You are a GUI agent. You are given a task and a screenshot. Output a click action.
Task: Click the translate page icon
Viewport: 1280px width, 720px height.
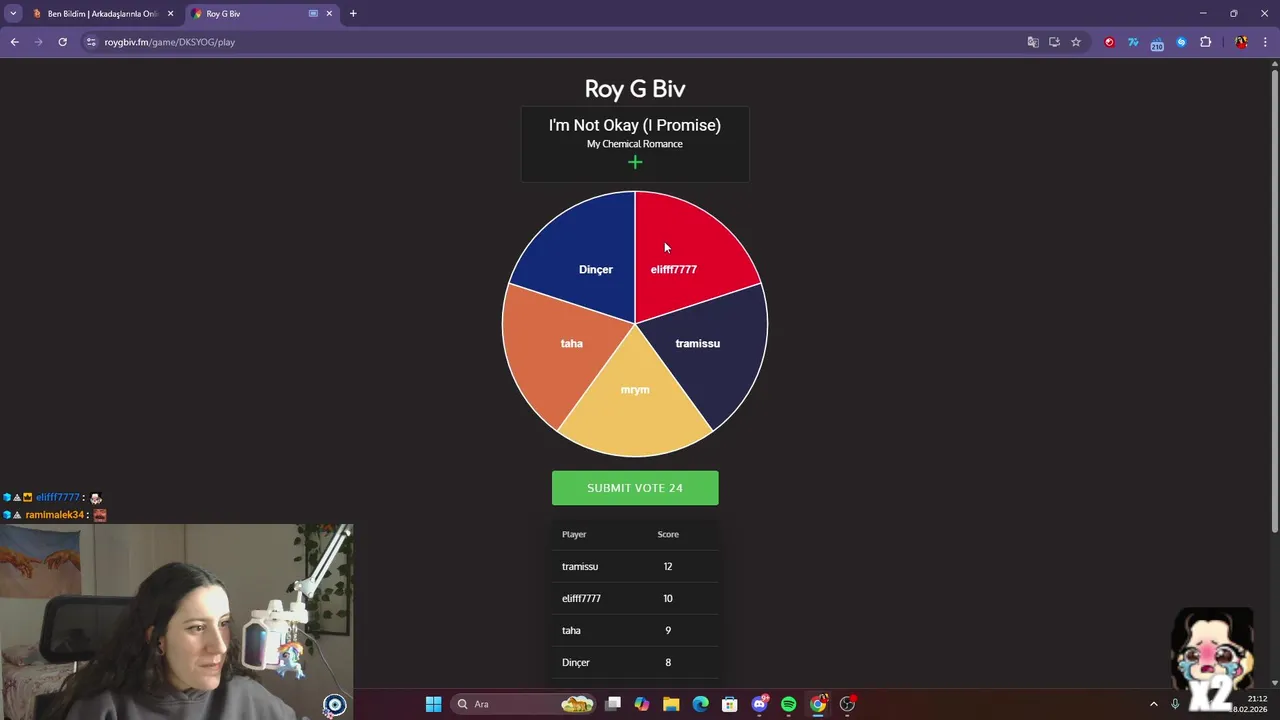click(1033, 42)
